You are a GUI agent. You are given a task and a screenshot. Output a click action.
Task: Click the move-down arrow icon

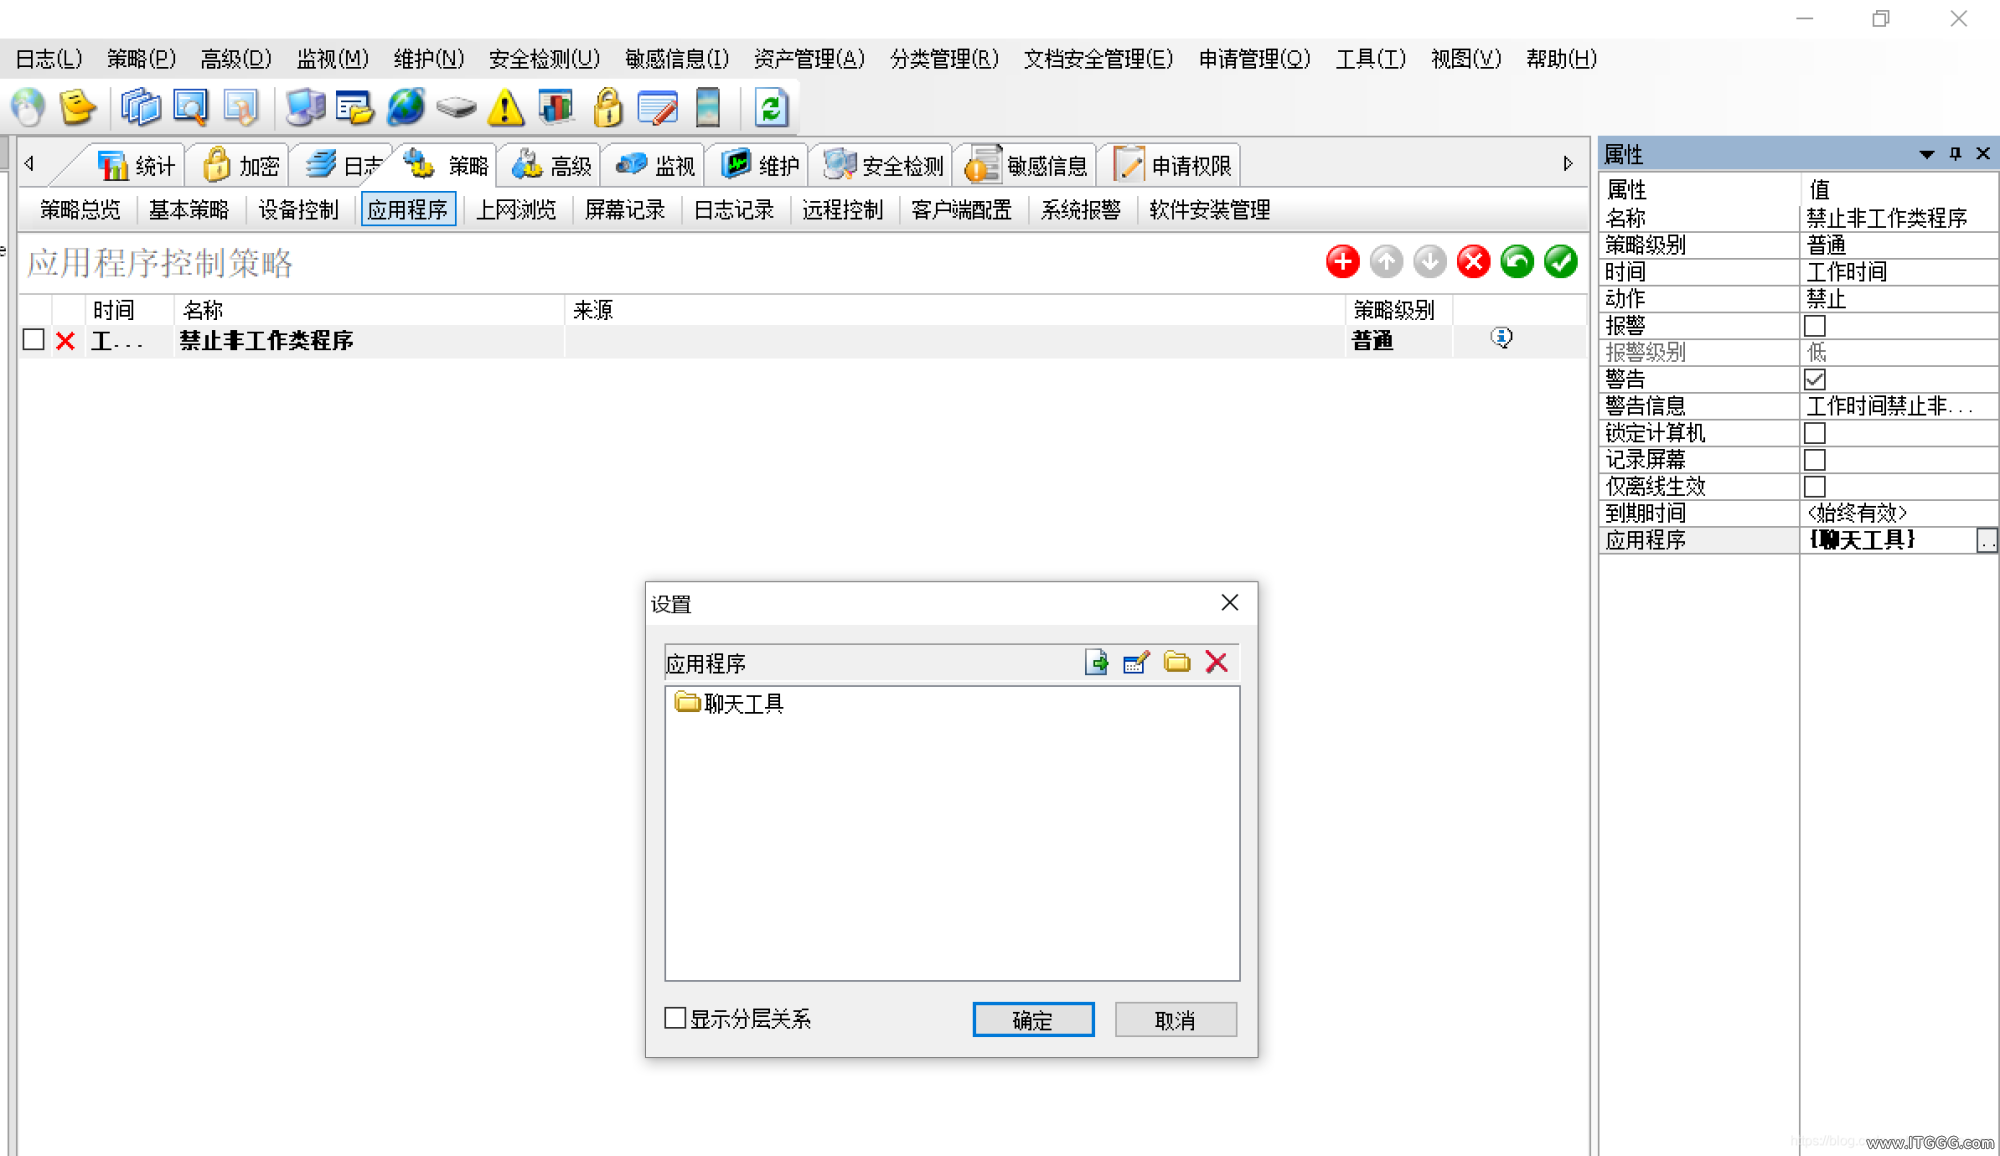tap(1430, 262)
